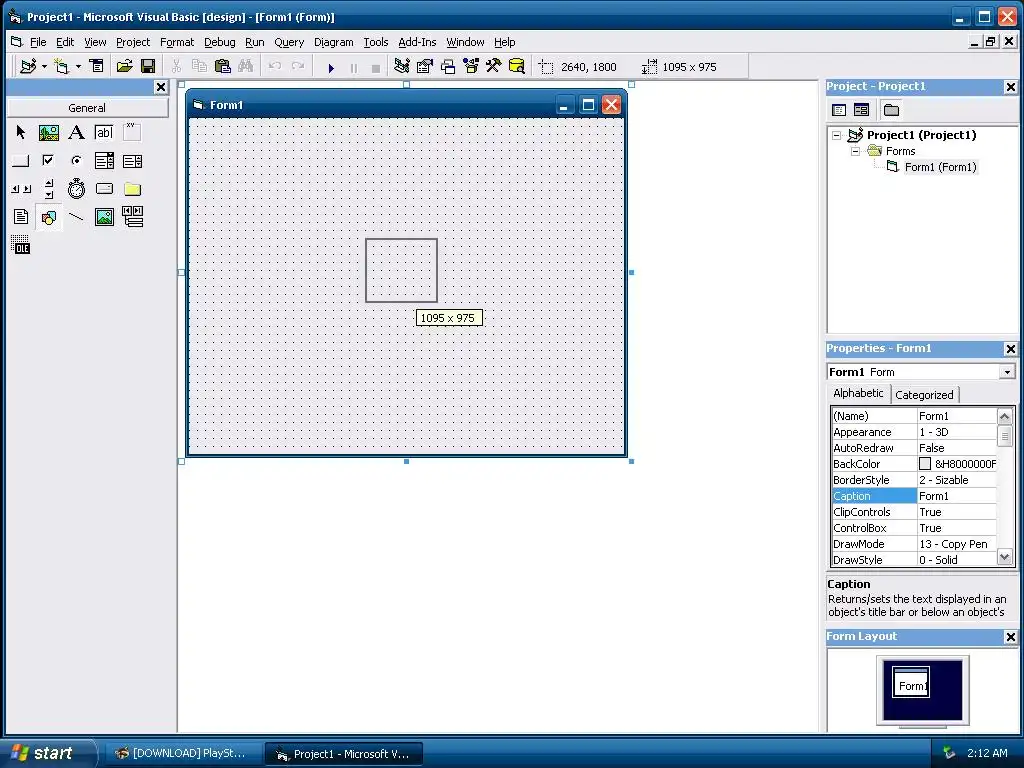The image size is (1024, 768).
Task: Click the BackColor color swatch value
Action: (925, 464)
